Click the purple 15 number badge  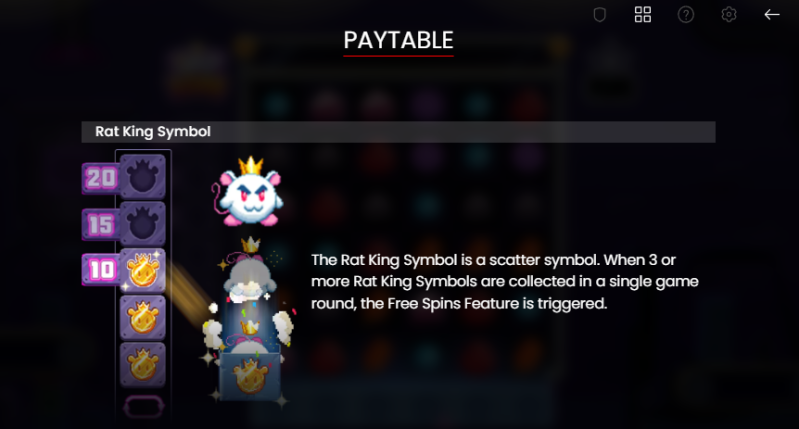click(101, 224)
